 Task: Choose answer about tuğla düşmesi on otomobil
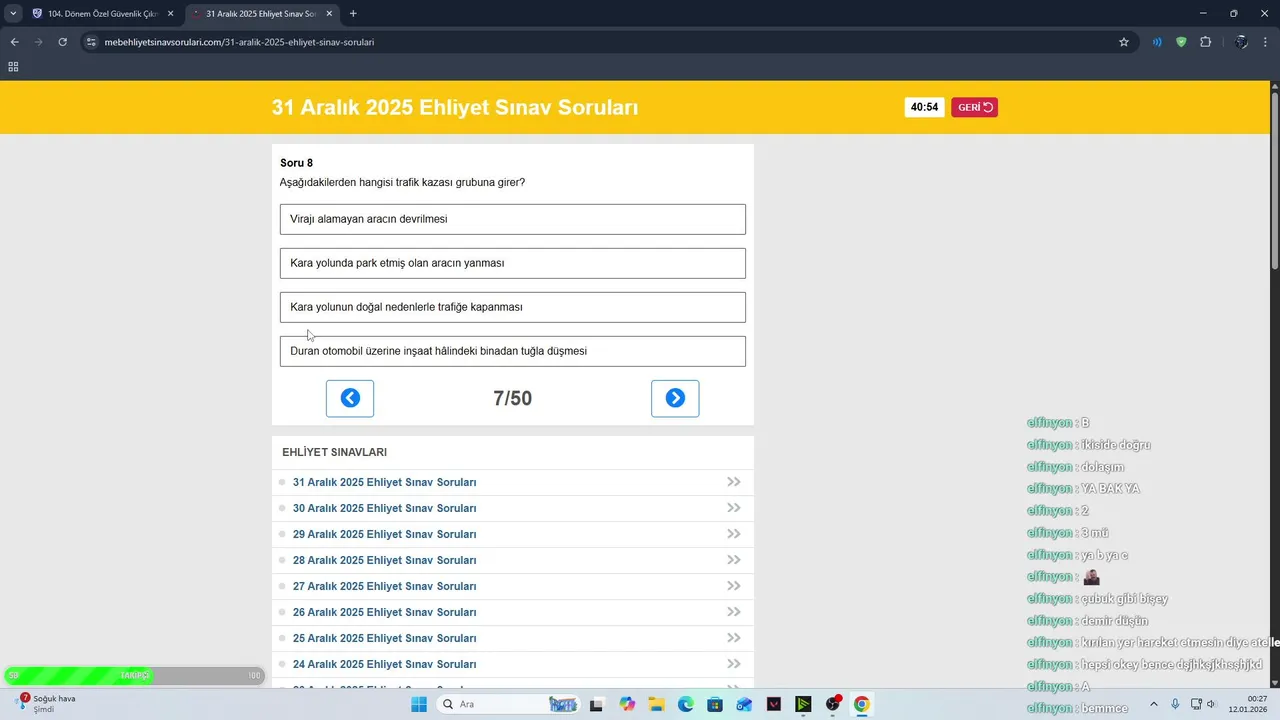point(512,351)
